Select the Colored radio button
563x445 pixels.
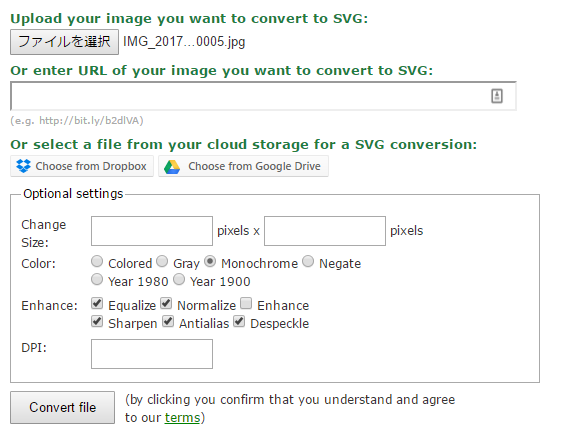click(97, 261)
